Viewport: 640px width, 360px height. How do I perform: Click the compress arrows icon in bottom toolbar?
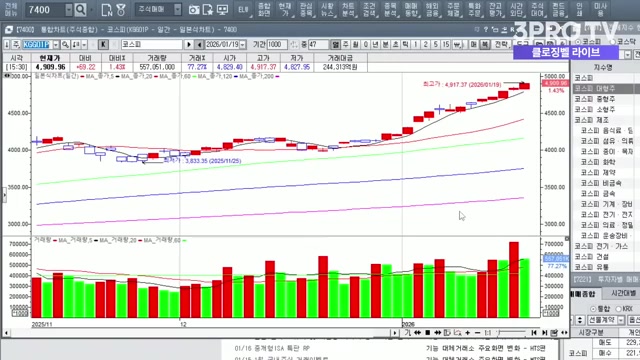click(418, 333)
